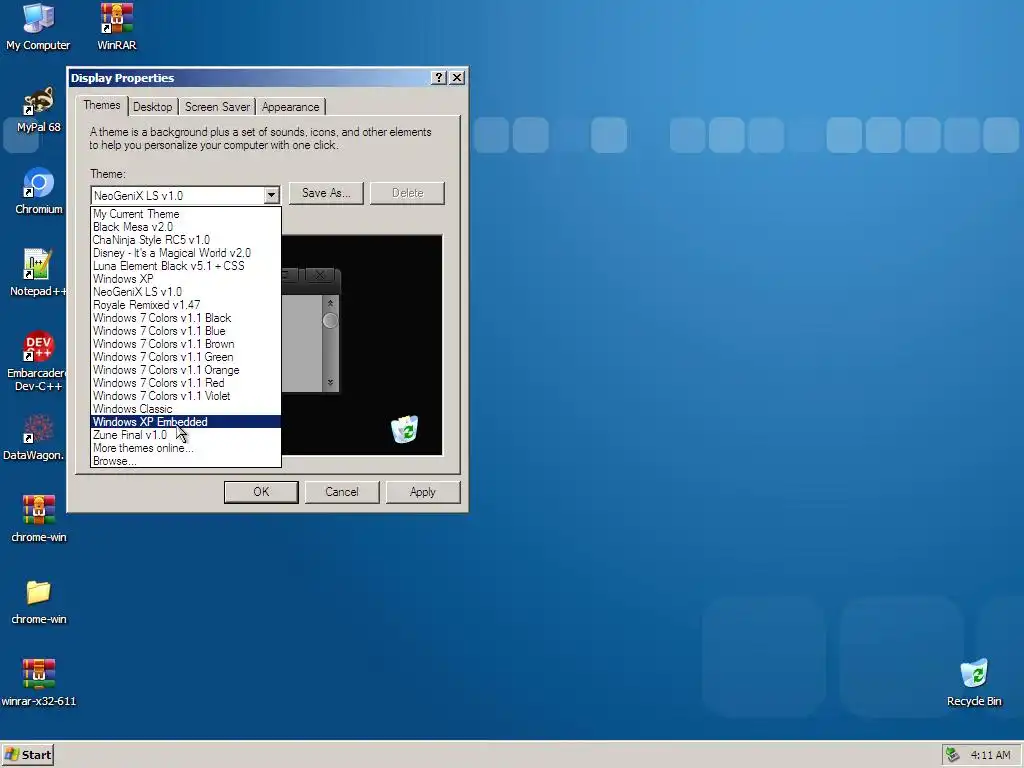Click the system tray network icon

953,755
